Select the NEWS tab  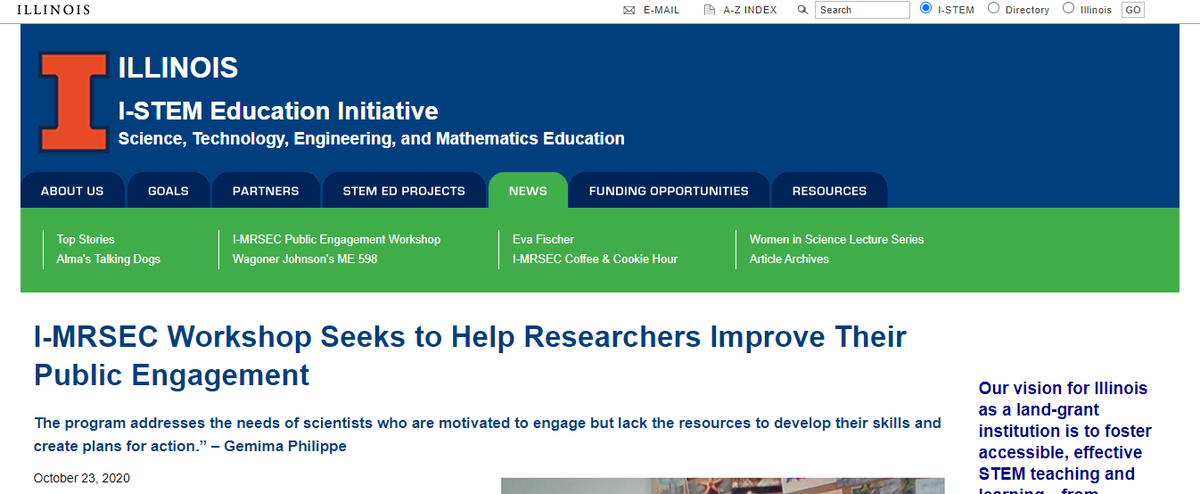coord(528,190)
